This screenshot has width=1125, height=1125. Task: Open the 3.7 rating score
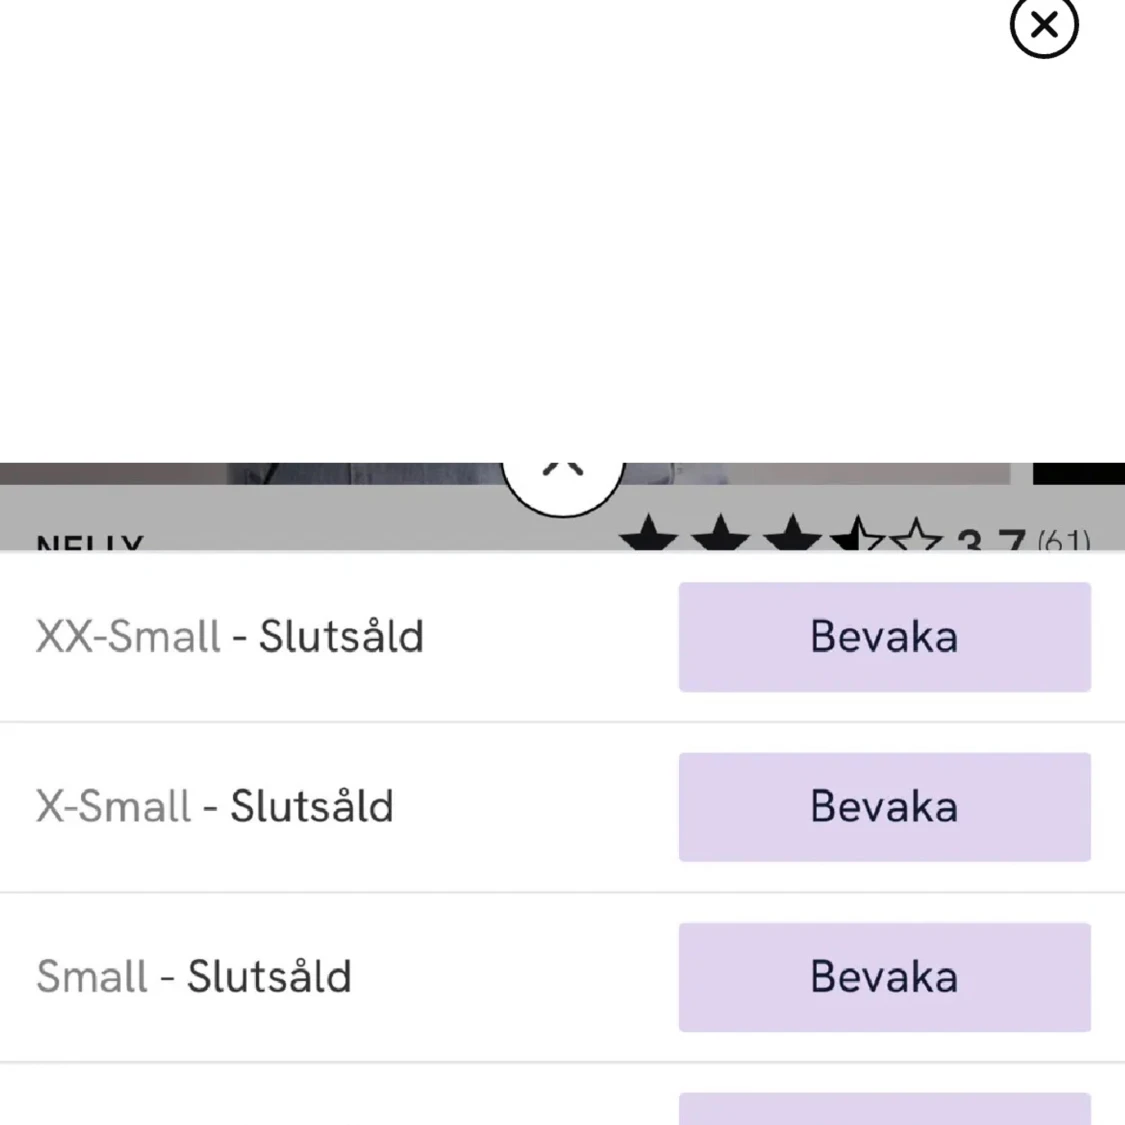[x=991, y=540]
